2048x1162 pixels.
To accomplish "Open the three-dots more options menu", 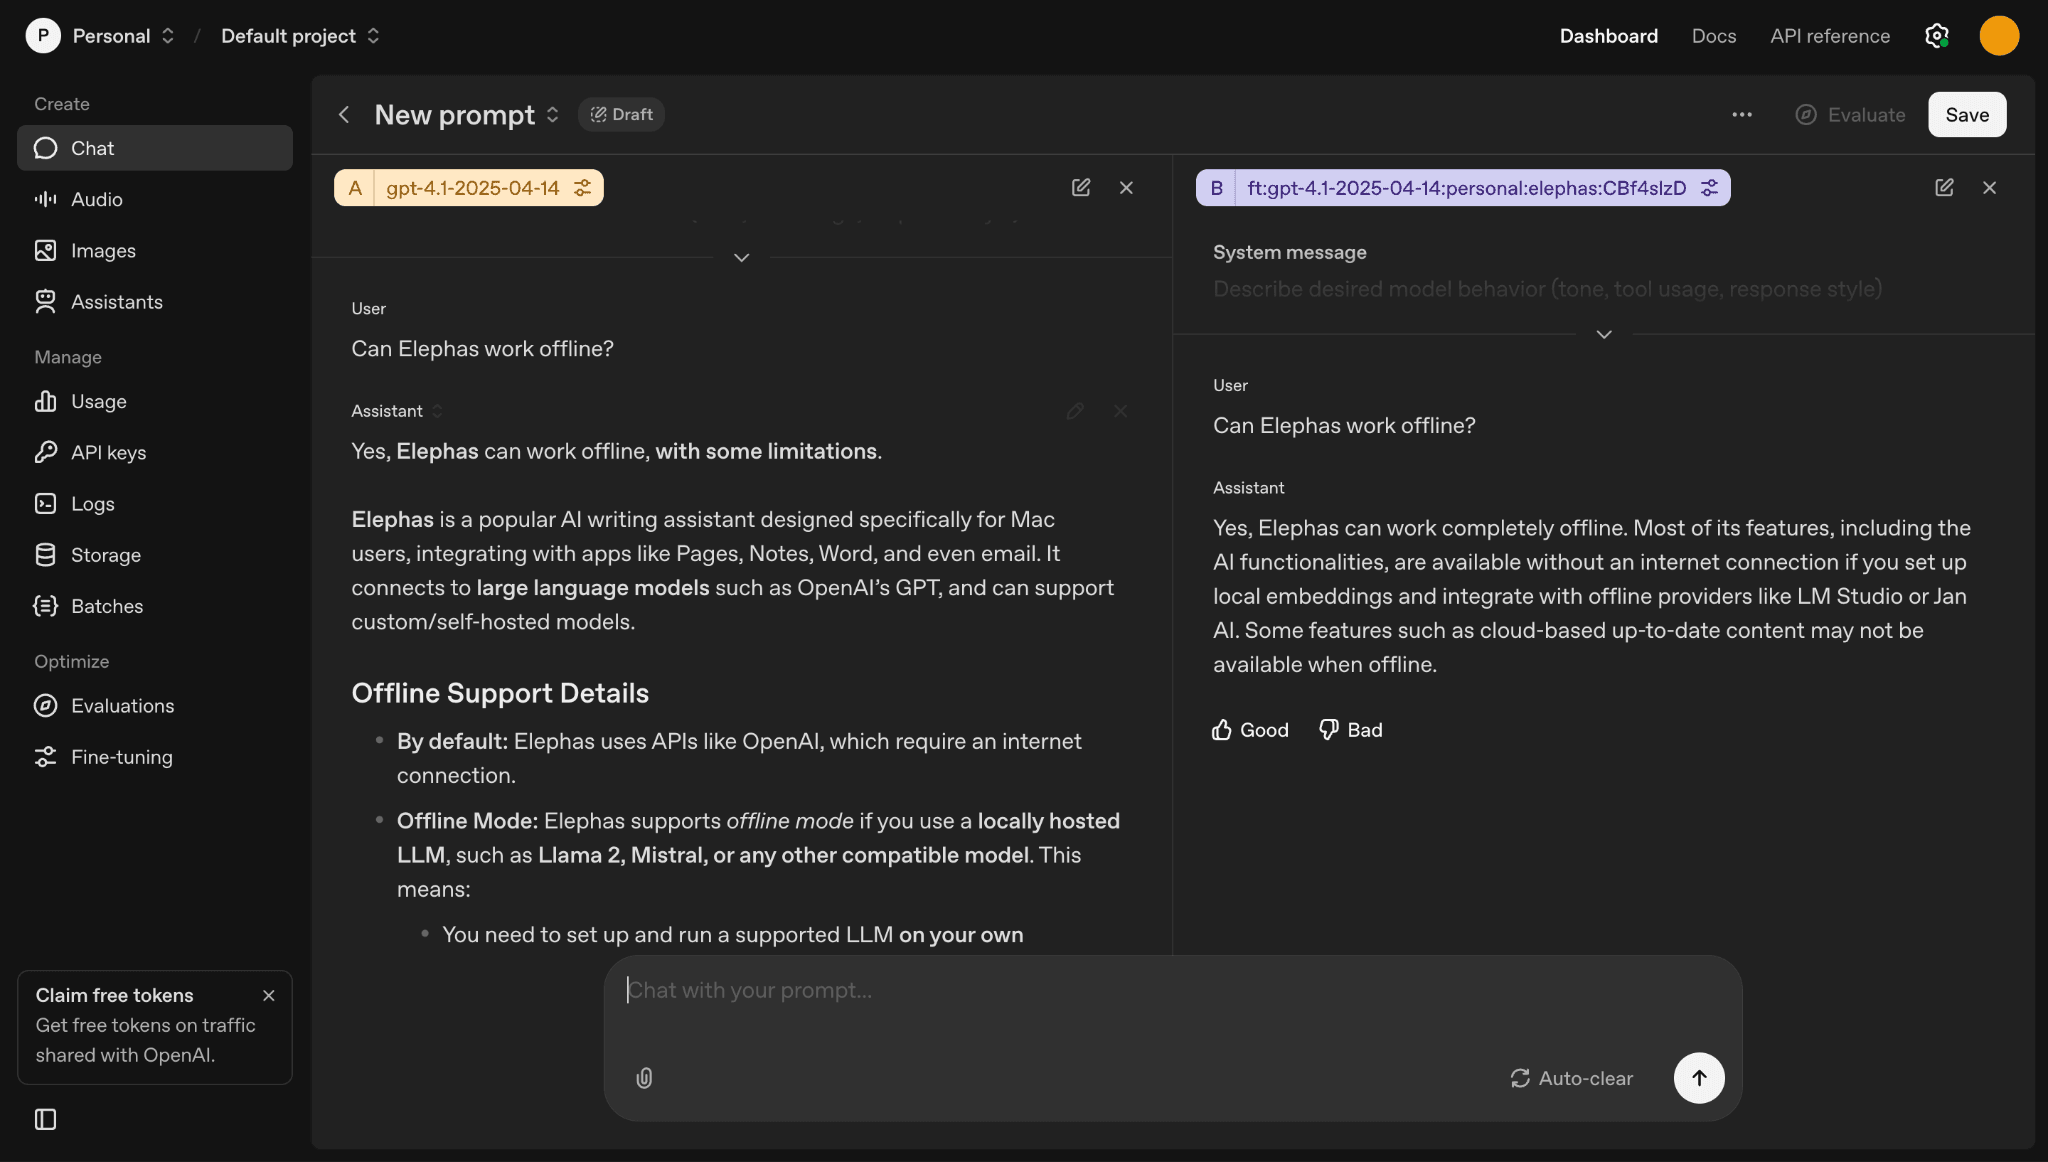I will [x=1741, y=115].
